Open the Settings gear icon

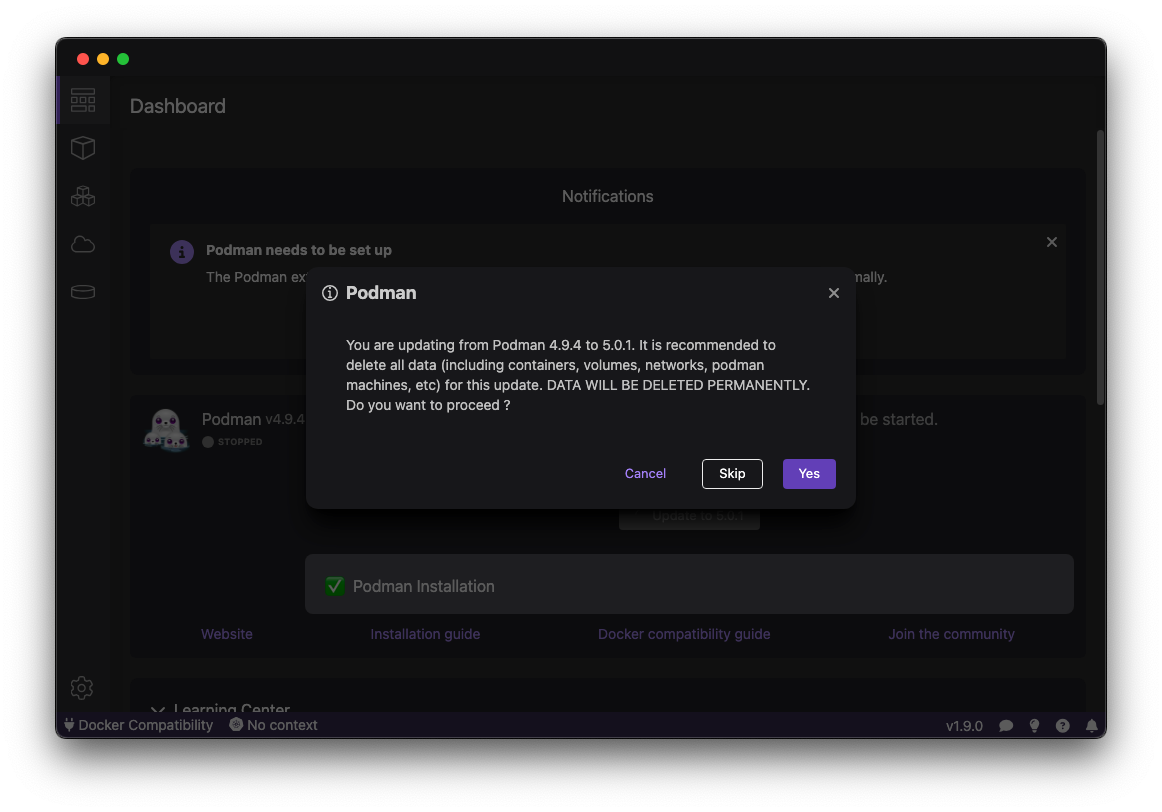(82, 688)
